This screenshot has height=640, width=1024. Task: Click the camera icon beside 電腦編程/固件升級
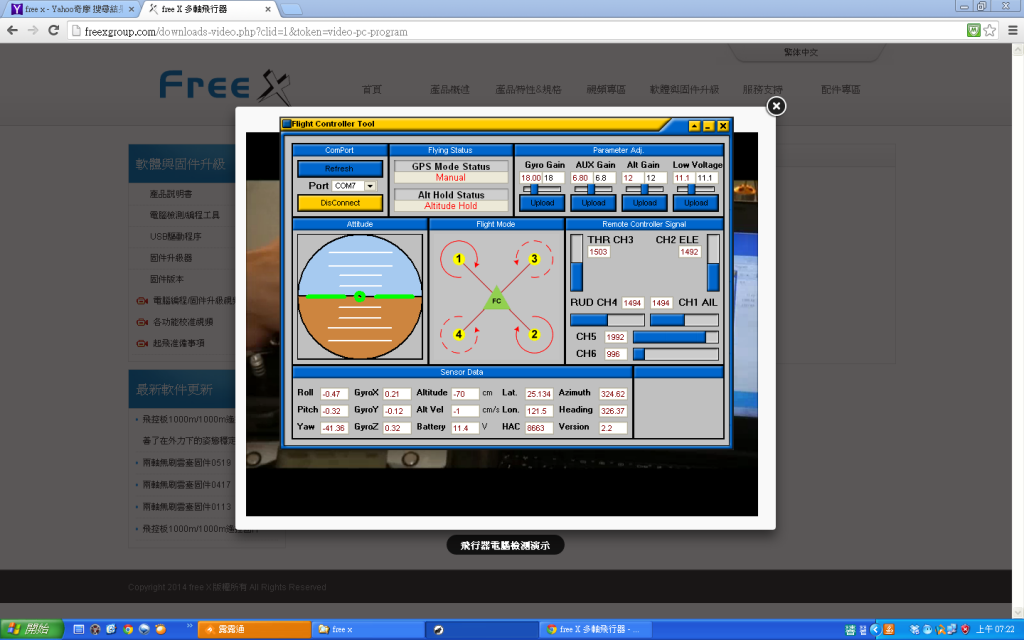(x=142, y=301)
